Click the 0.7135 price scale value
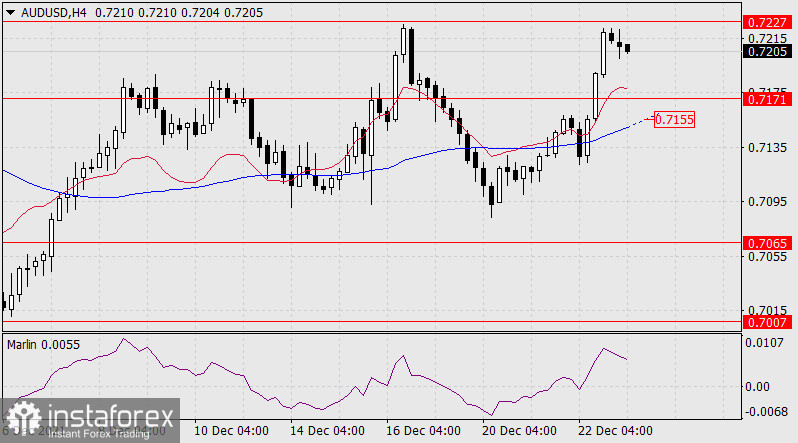The width and height of the screenshot is (798, 443). click(767, 148)
